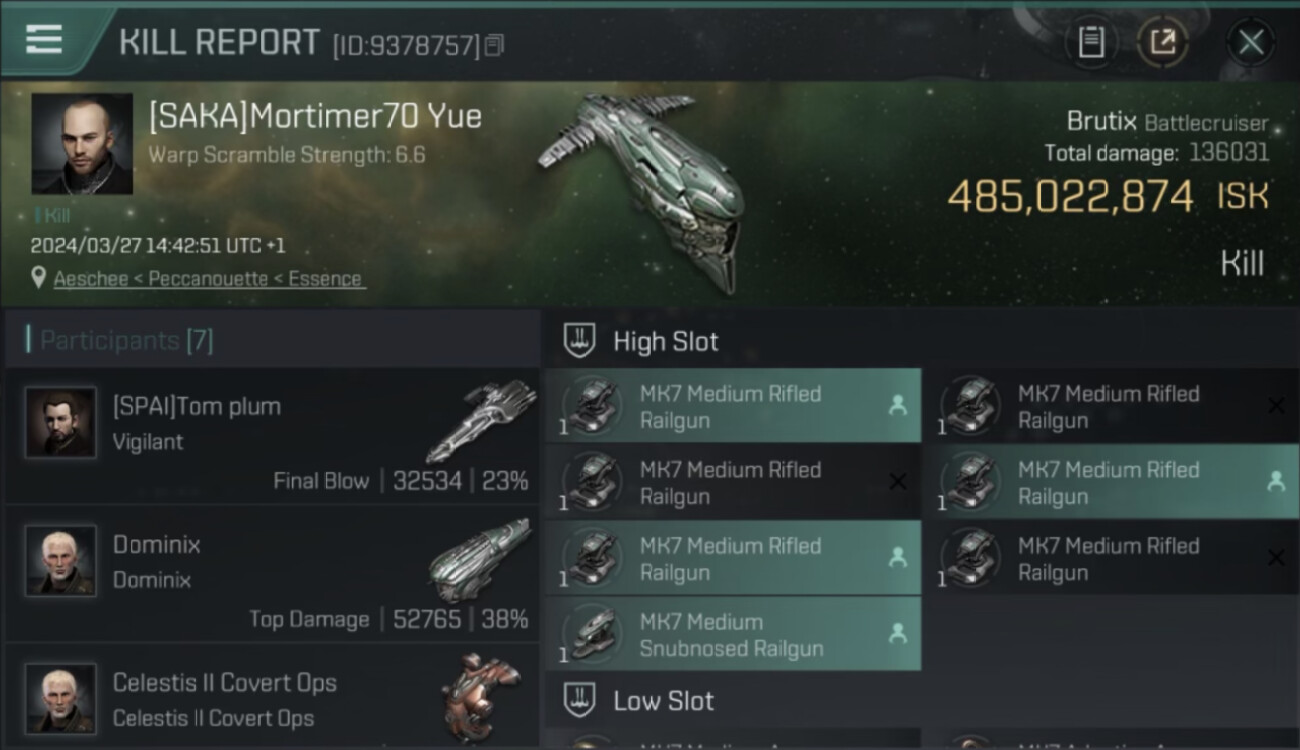Click the High Slot shield icon
Screen dimensions: 1300x750
click(x=580, y=341)
